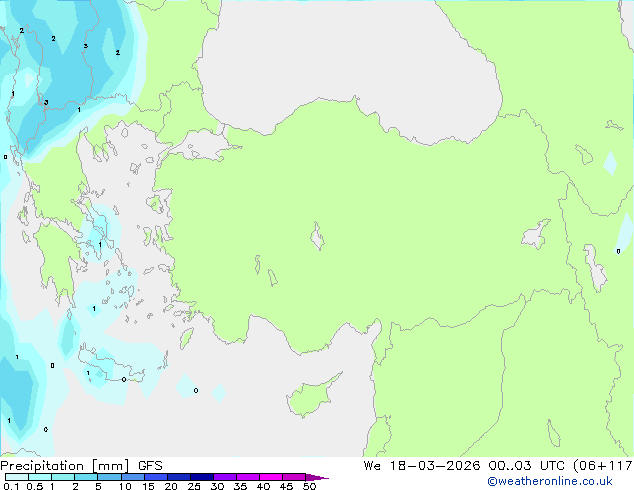The height and width of the screenshot is (490, 634).
Task: Select the date '18-03-2026' in the caption
Action: click(x=435, y=466)
